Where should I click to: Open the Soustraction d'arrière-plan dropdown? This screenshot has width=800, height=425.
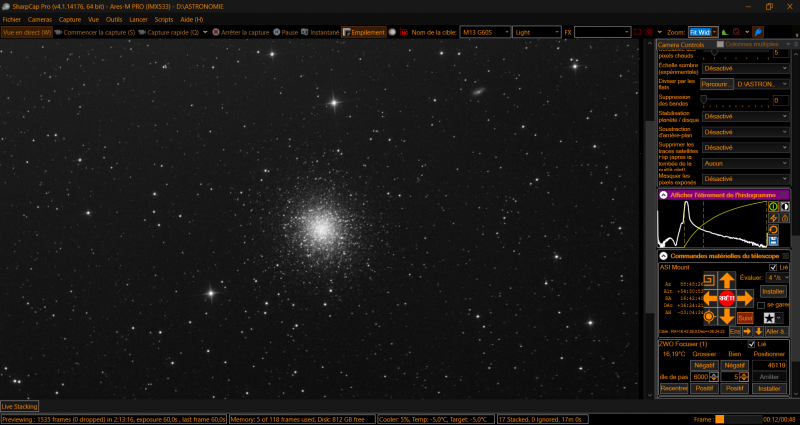pos(745,132)
